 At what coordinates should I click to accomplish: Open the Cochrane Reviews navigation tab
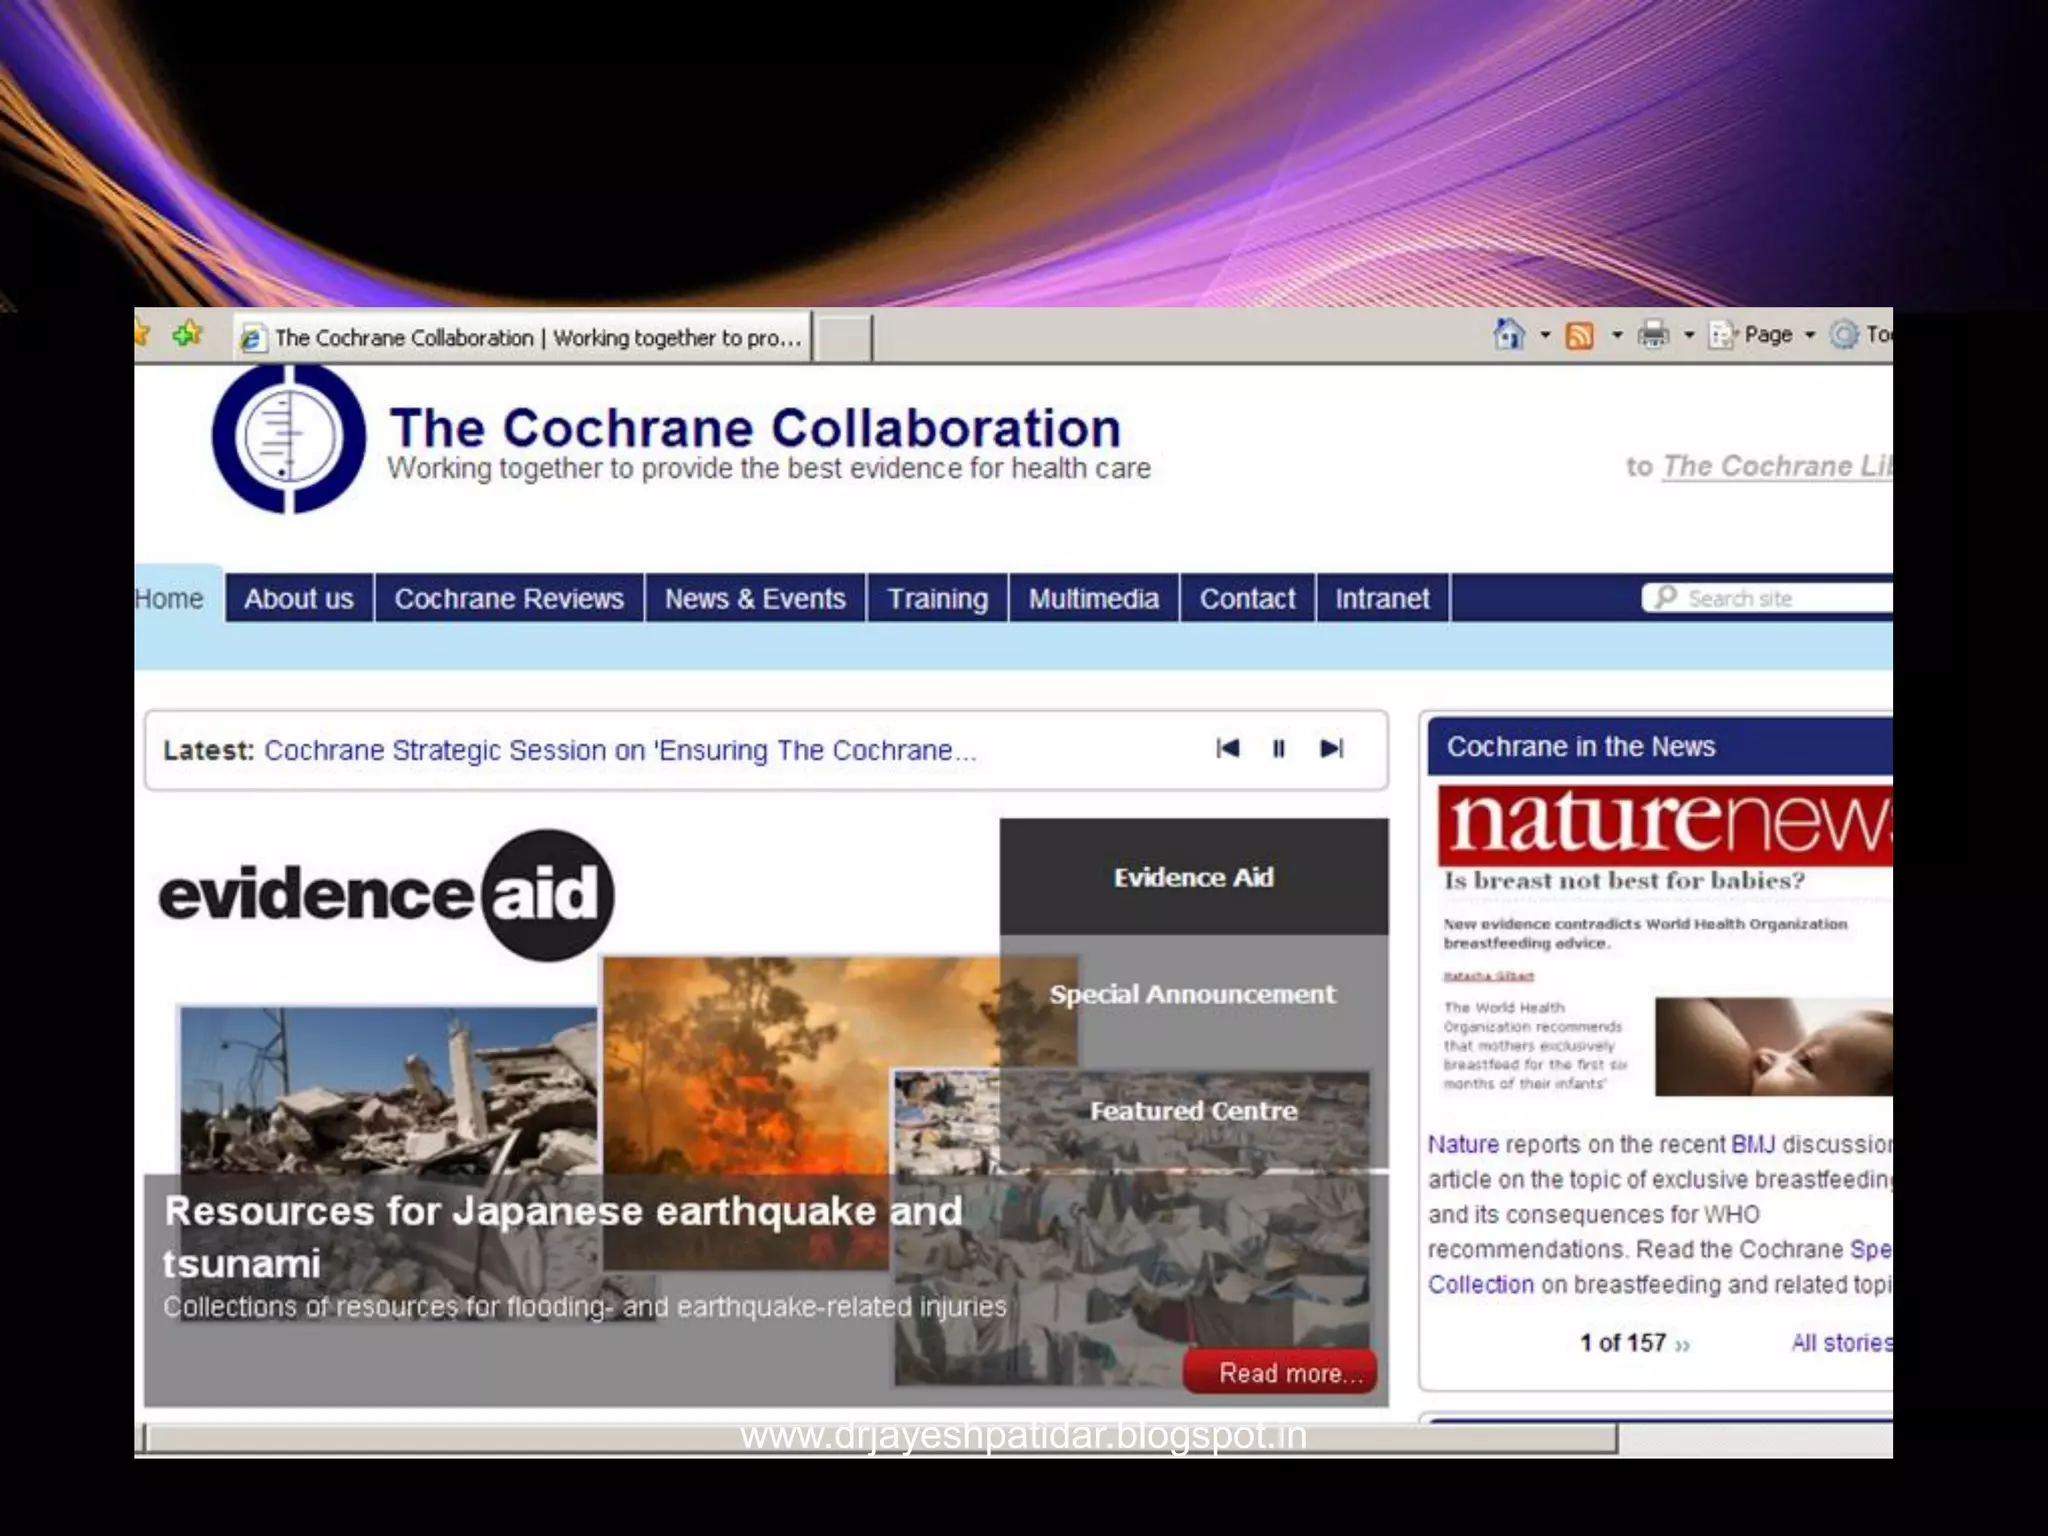click(509, 598)
